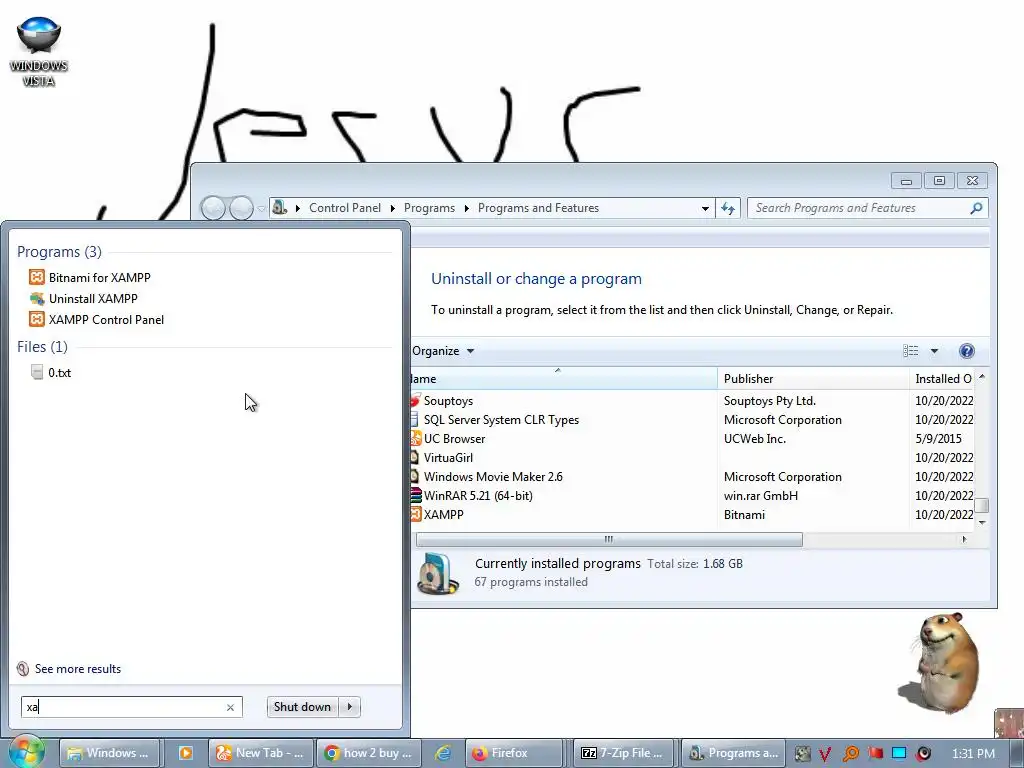Change view with the view icon
The height and width of the screenshot is (768, 1024).
(x=910, y=351)
